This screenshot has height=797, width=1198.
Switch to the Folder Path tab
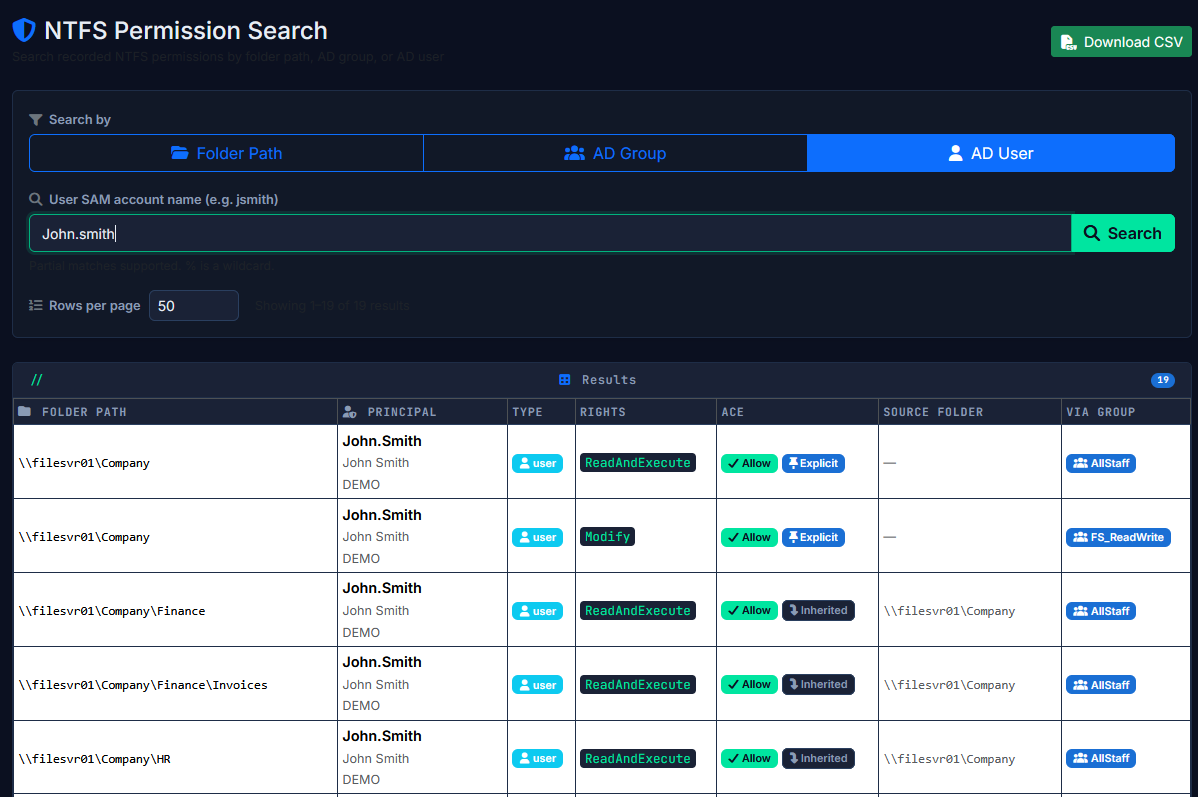coord(226,154)
